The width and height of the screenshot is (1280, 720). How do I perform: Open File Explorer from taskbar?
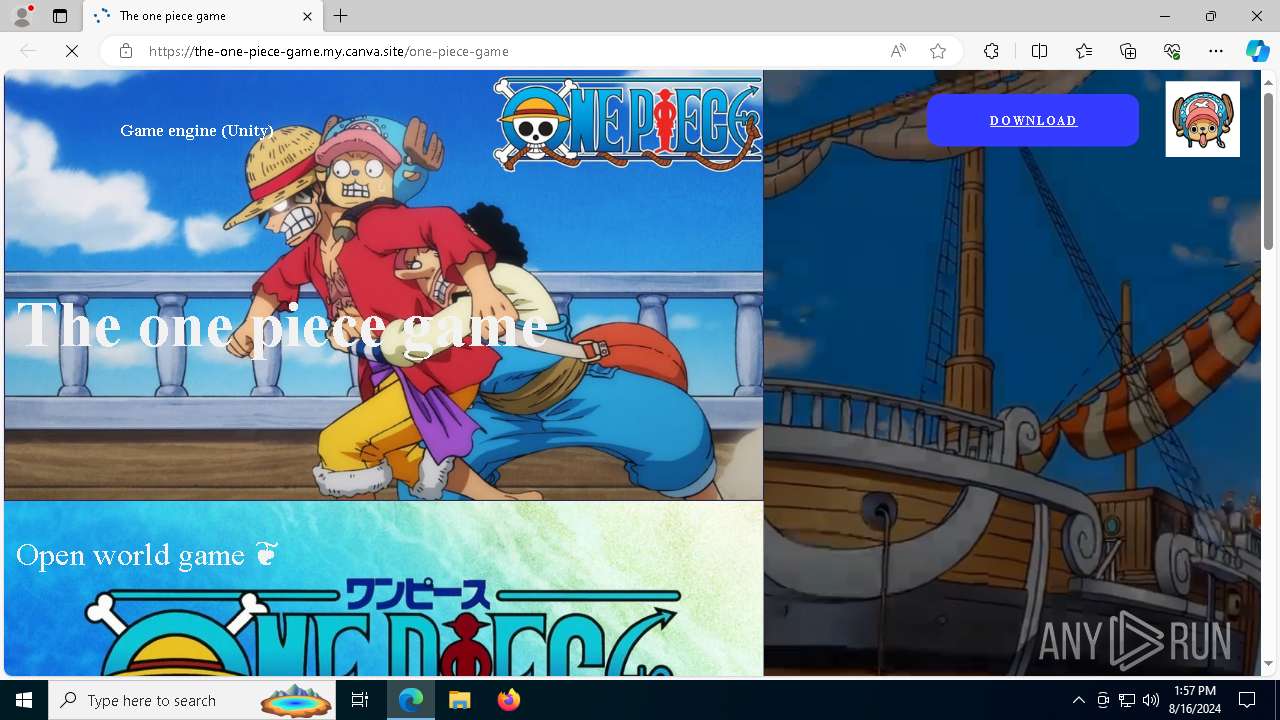coord(459,700)
